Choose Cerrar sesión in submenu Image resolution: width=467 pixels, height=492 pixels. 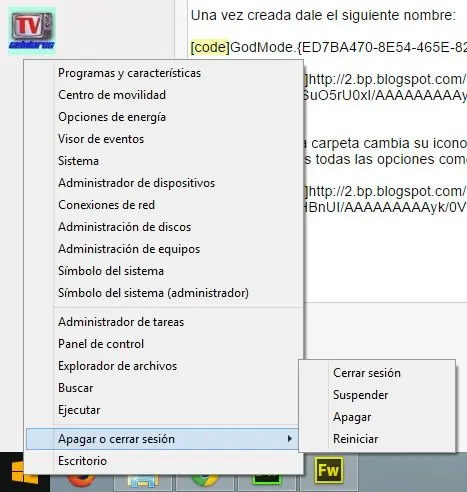point(367,373)
